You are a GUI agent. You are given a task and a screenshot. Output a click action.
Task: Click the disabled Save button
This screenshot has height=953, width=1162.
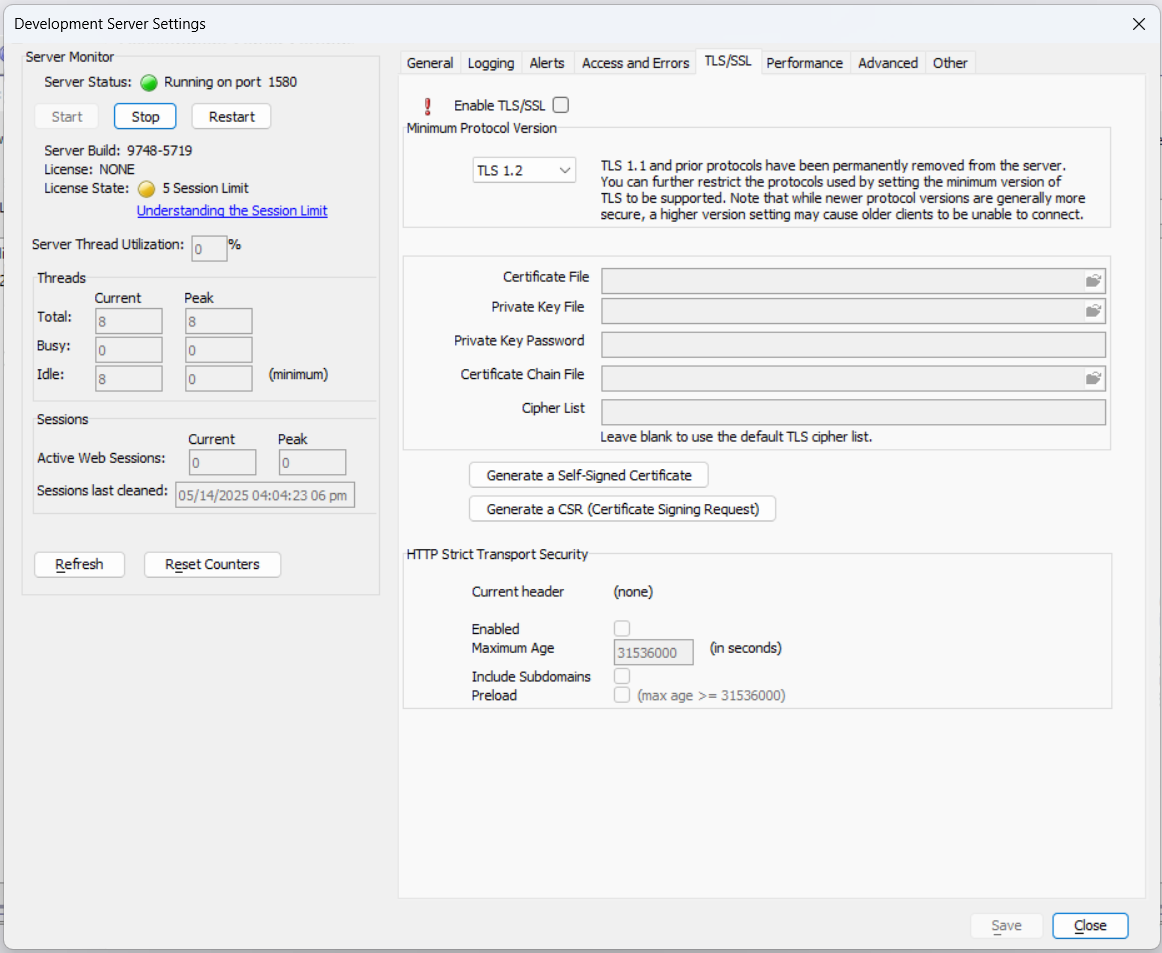[x=1006, y=926]
